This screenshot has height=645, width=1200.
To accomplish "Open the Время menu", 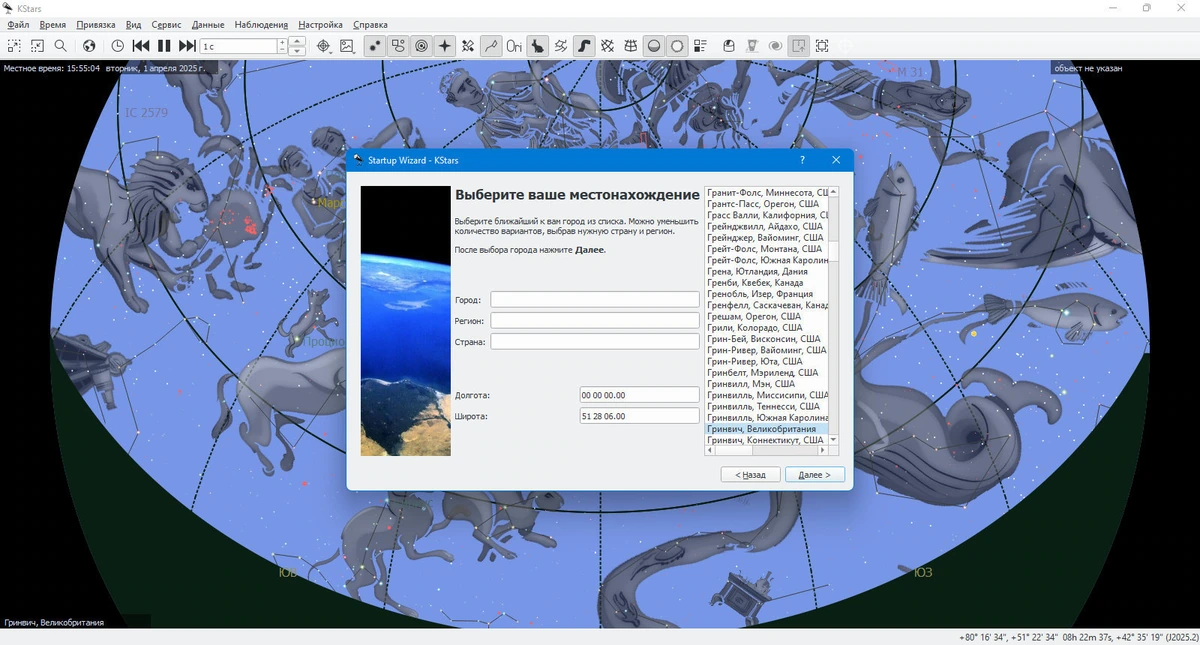I will (53, 24).
